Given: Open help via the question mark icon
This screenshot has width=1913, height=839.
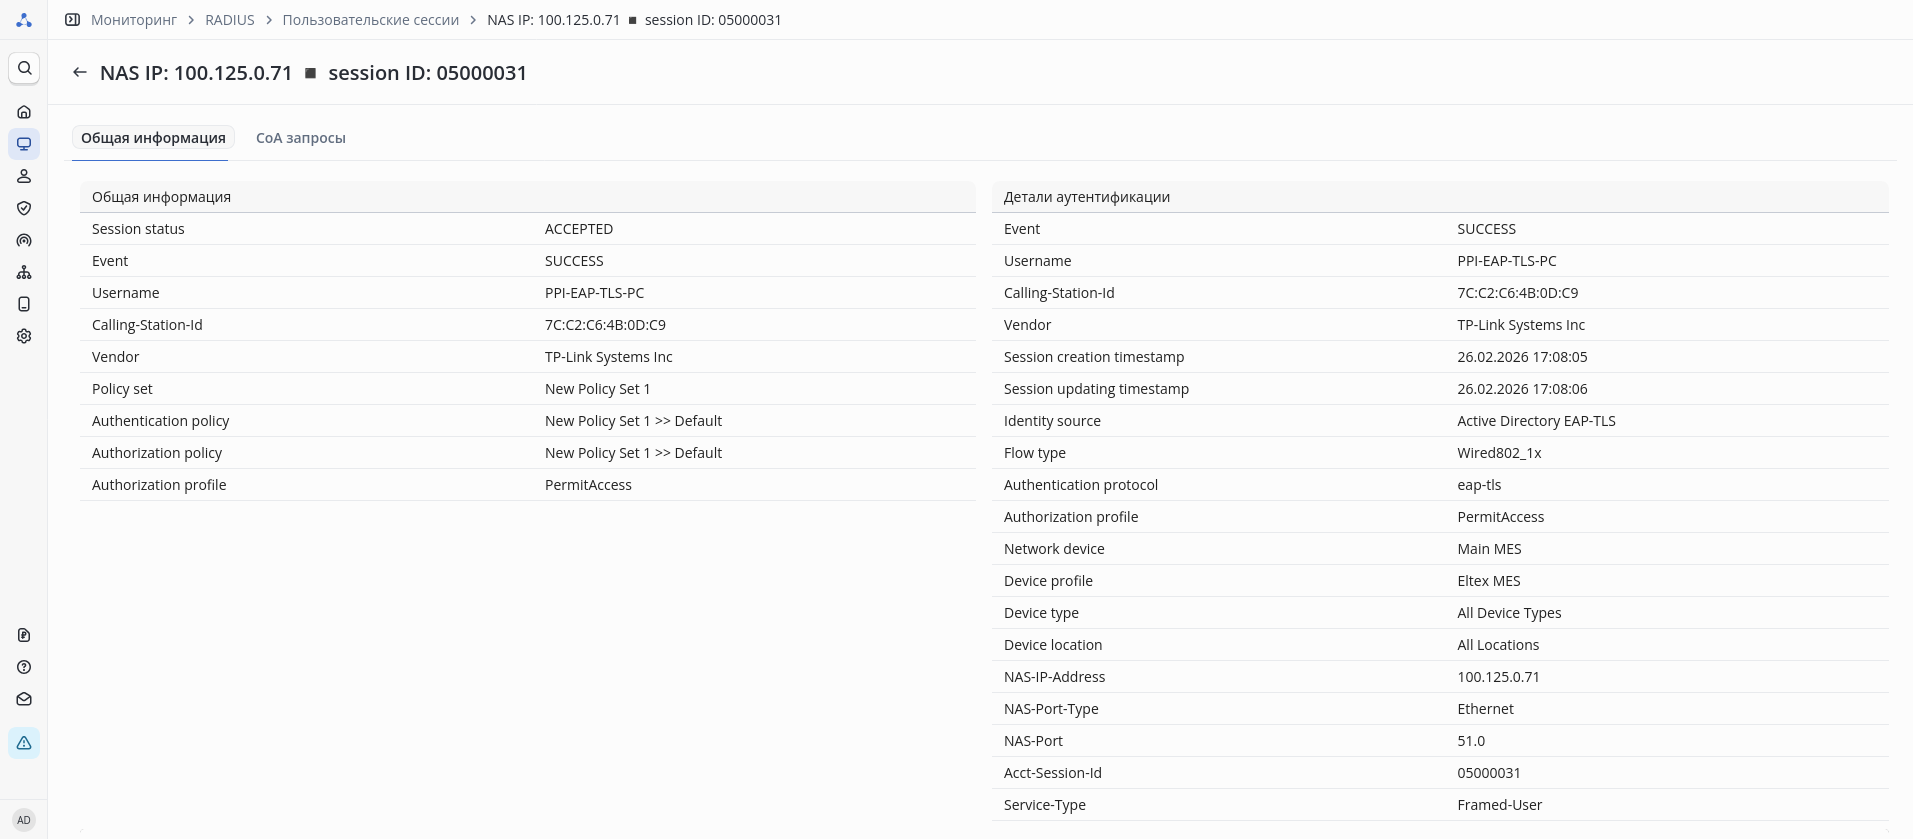Looking at the screenshot, I should [x=24, y=667].
